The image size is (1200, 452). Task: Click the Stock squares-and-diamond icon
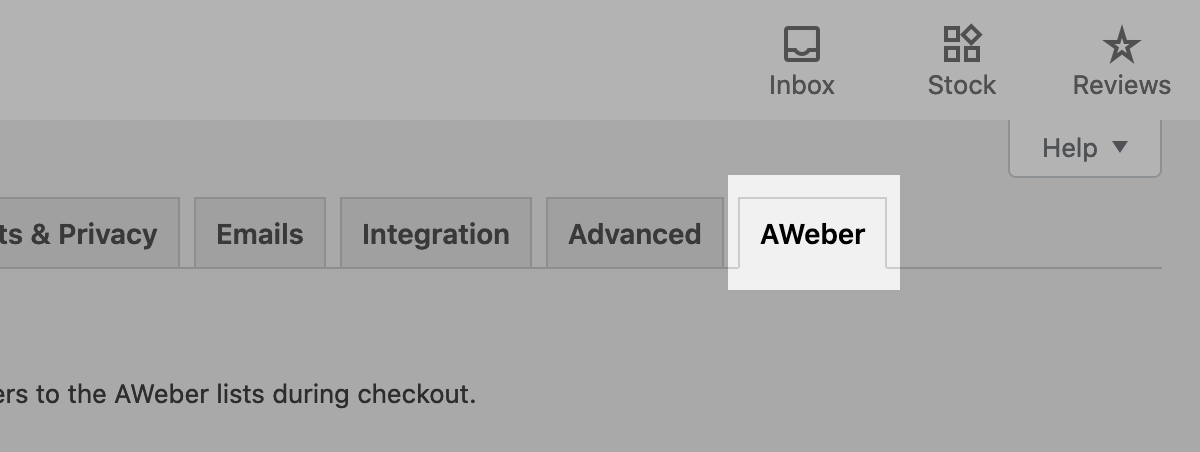point(962,44)
